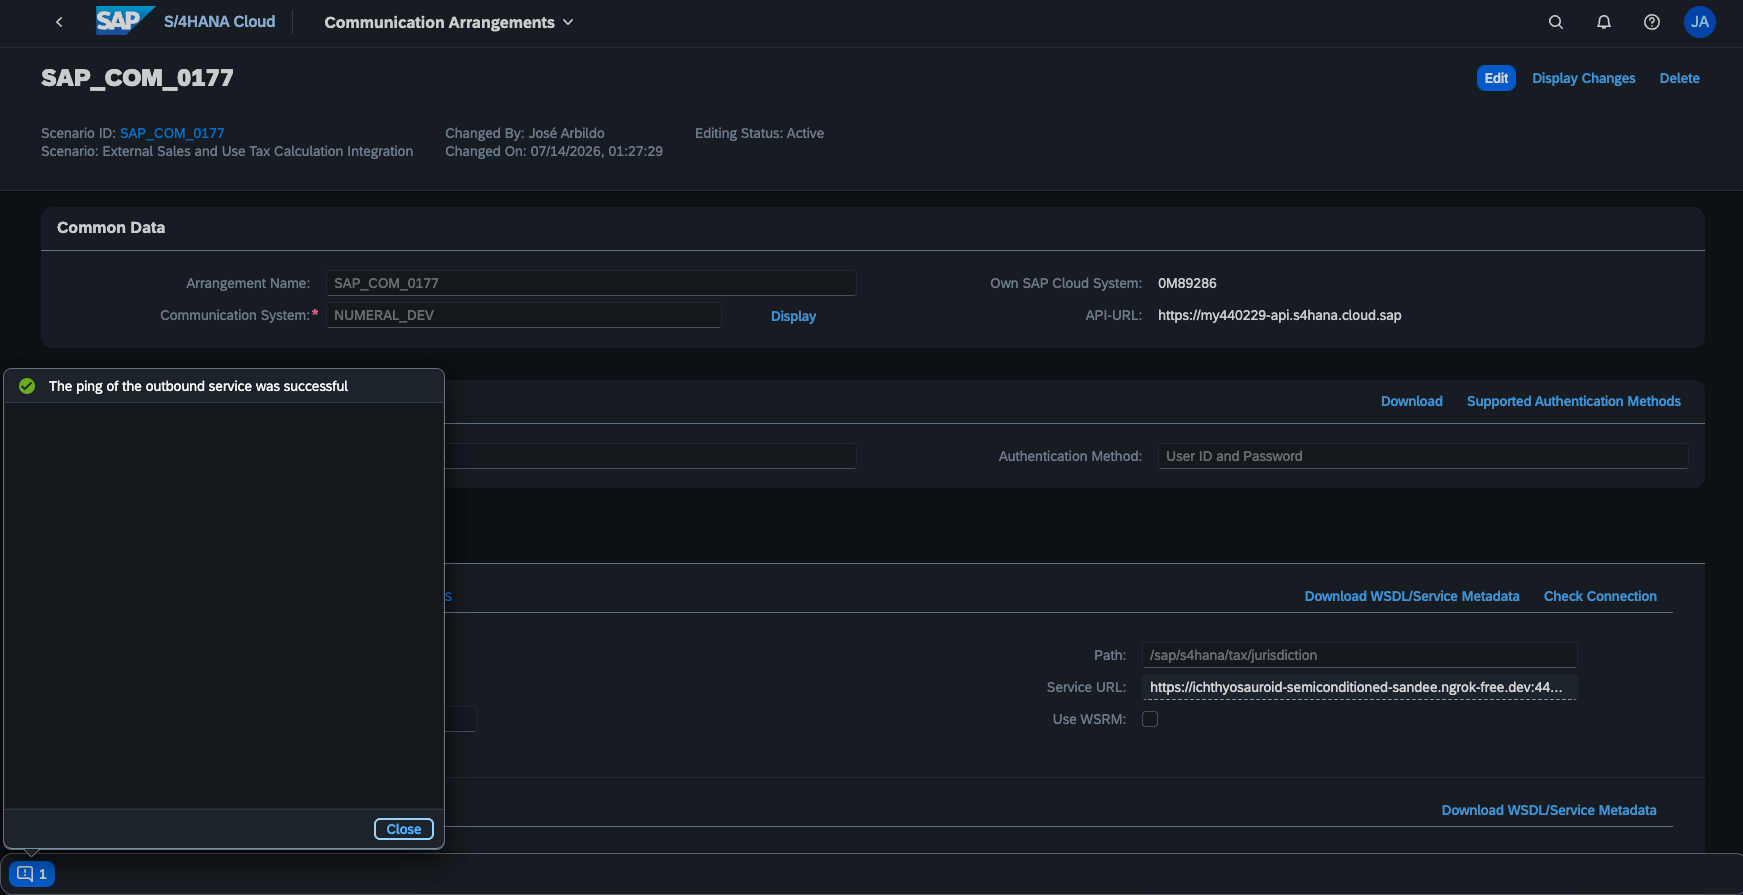The image size is (1743, 895).
Task: Expand the Communication Arrangements title dropdown
Action: 449,22
